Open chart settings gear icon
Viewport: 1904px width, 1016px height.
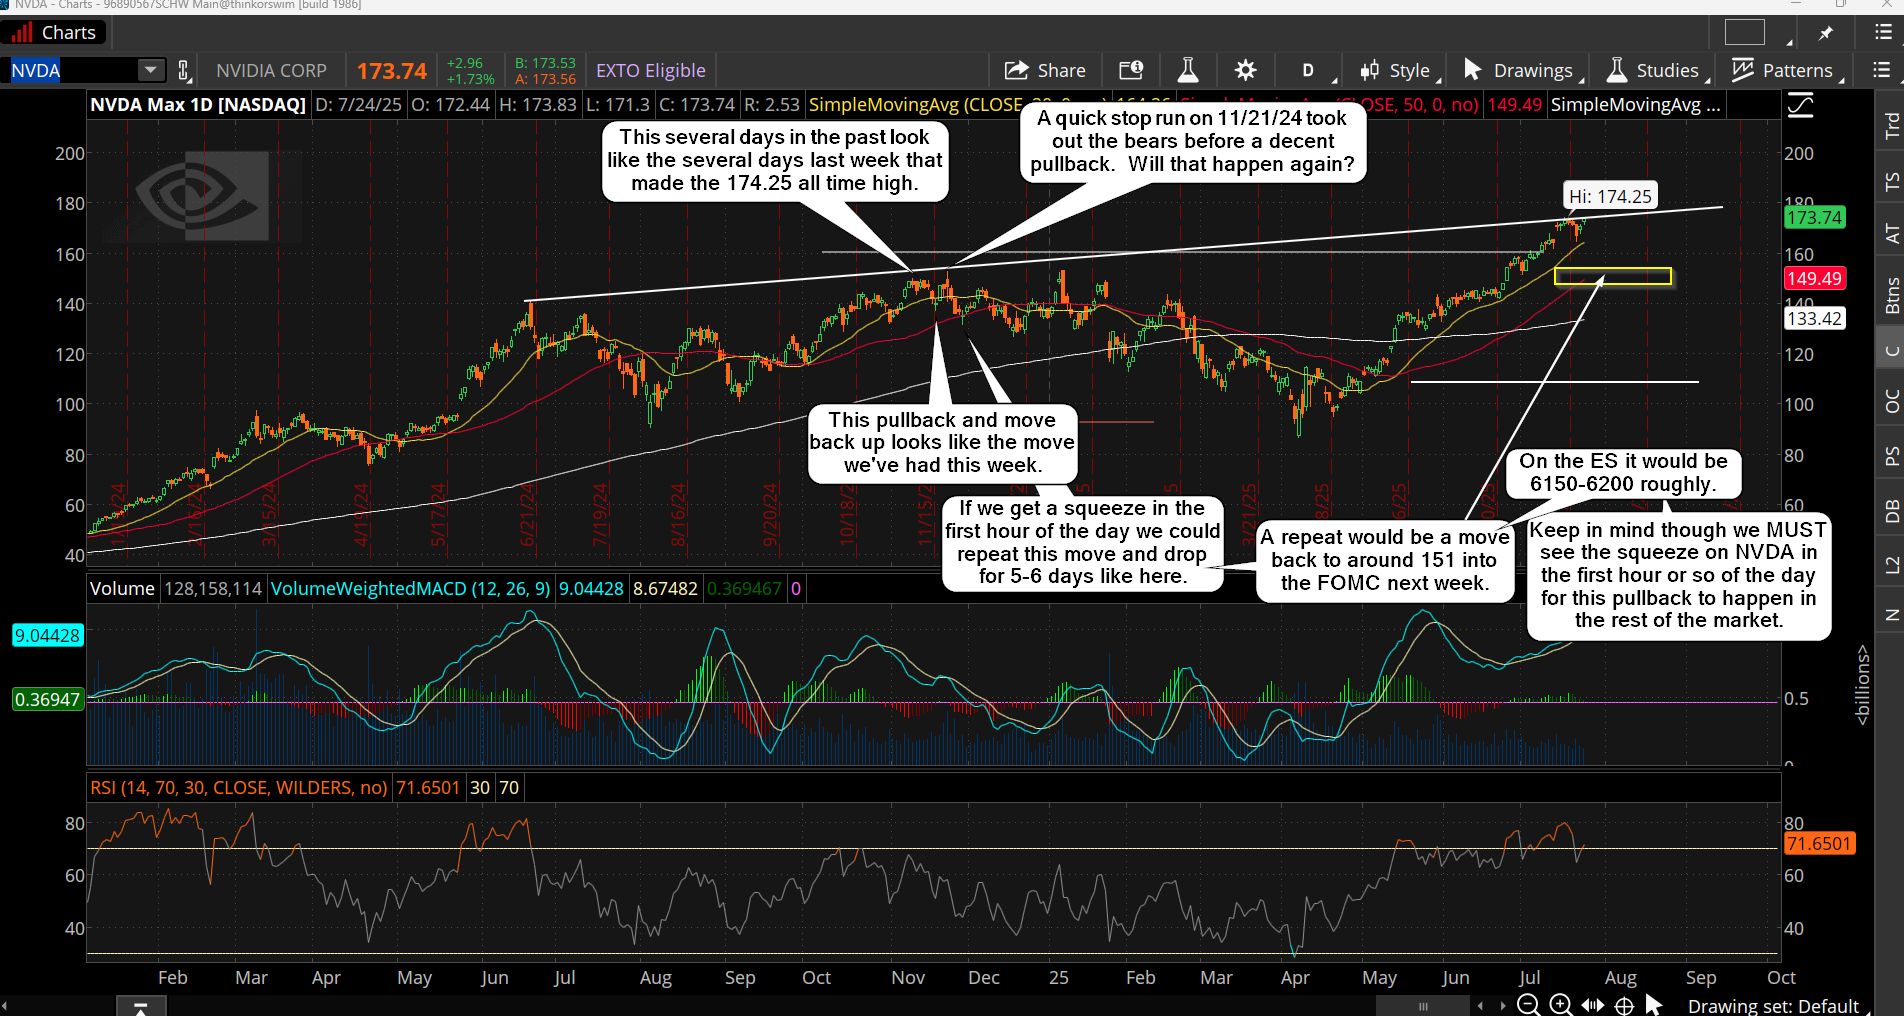[1245, 70]
